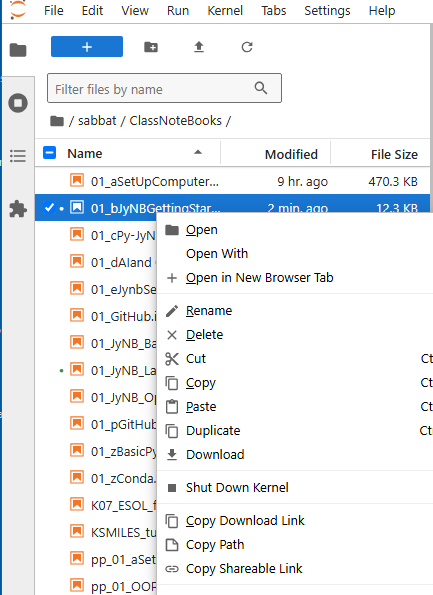Click the blue New Launcher plus button
Screen dimensions: 433x595
[87, 47]
